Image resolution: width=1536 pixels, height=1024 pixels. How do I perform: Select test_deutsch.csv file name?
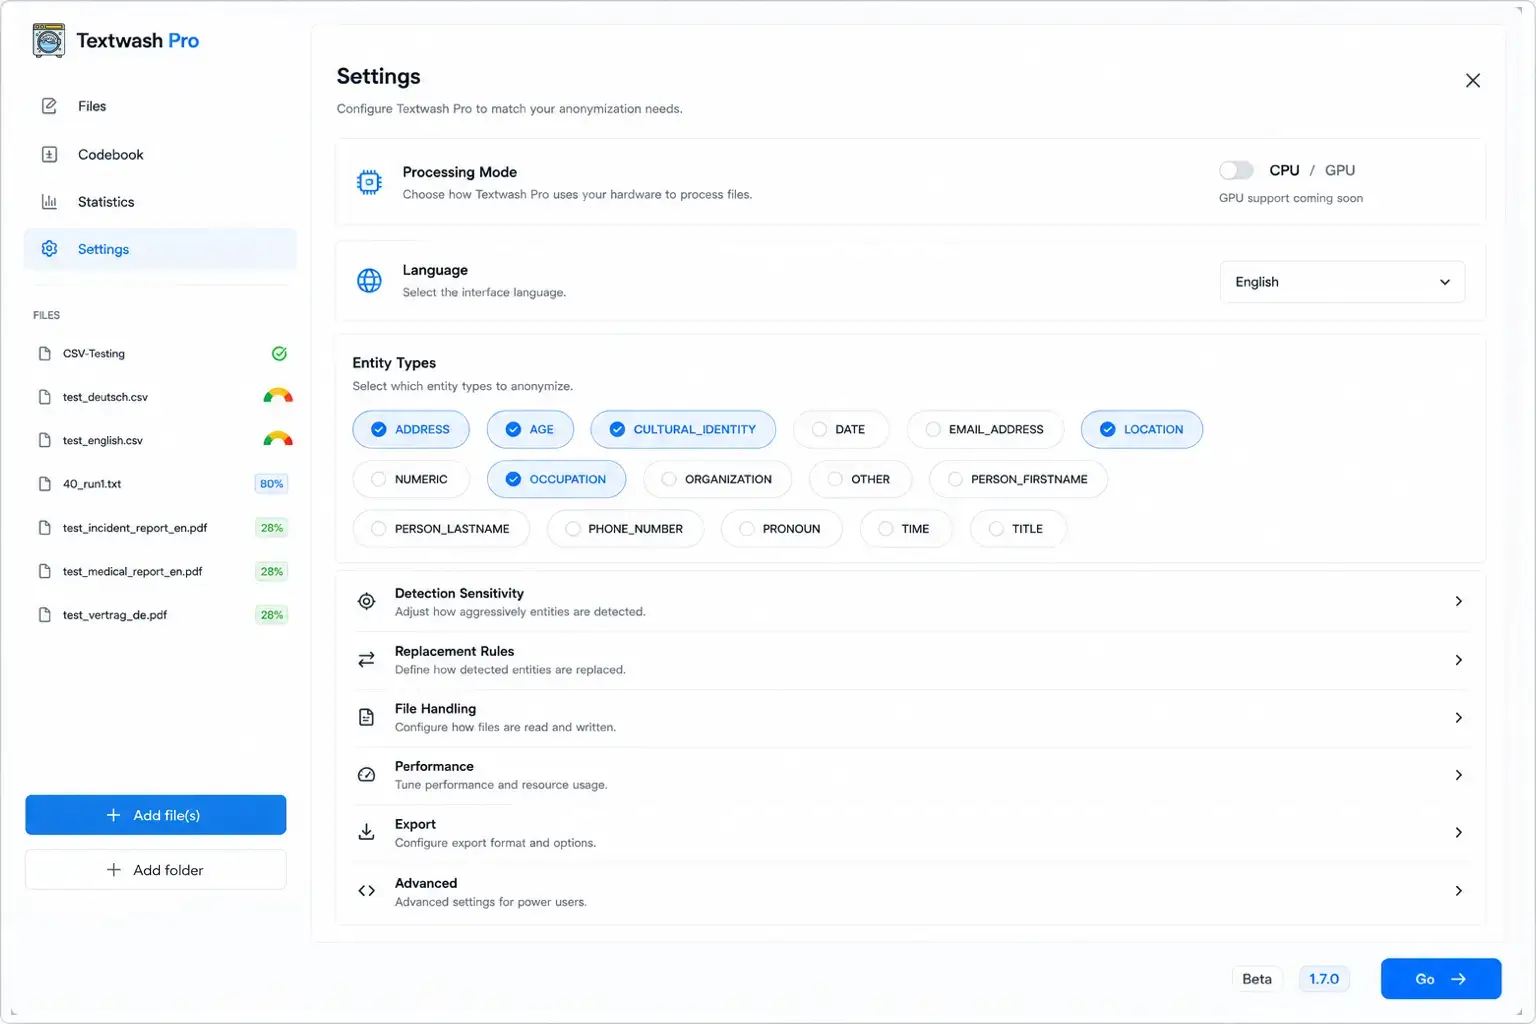tap(105, 397)
